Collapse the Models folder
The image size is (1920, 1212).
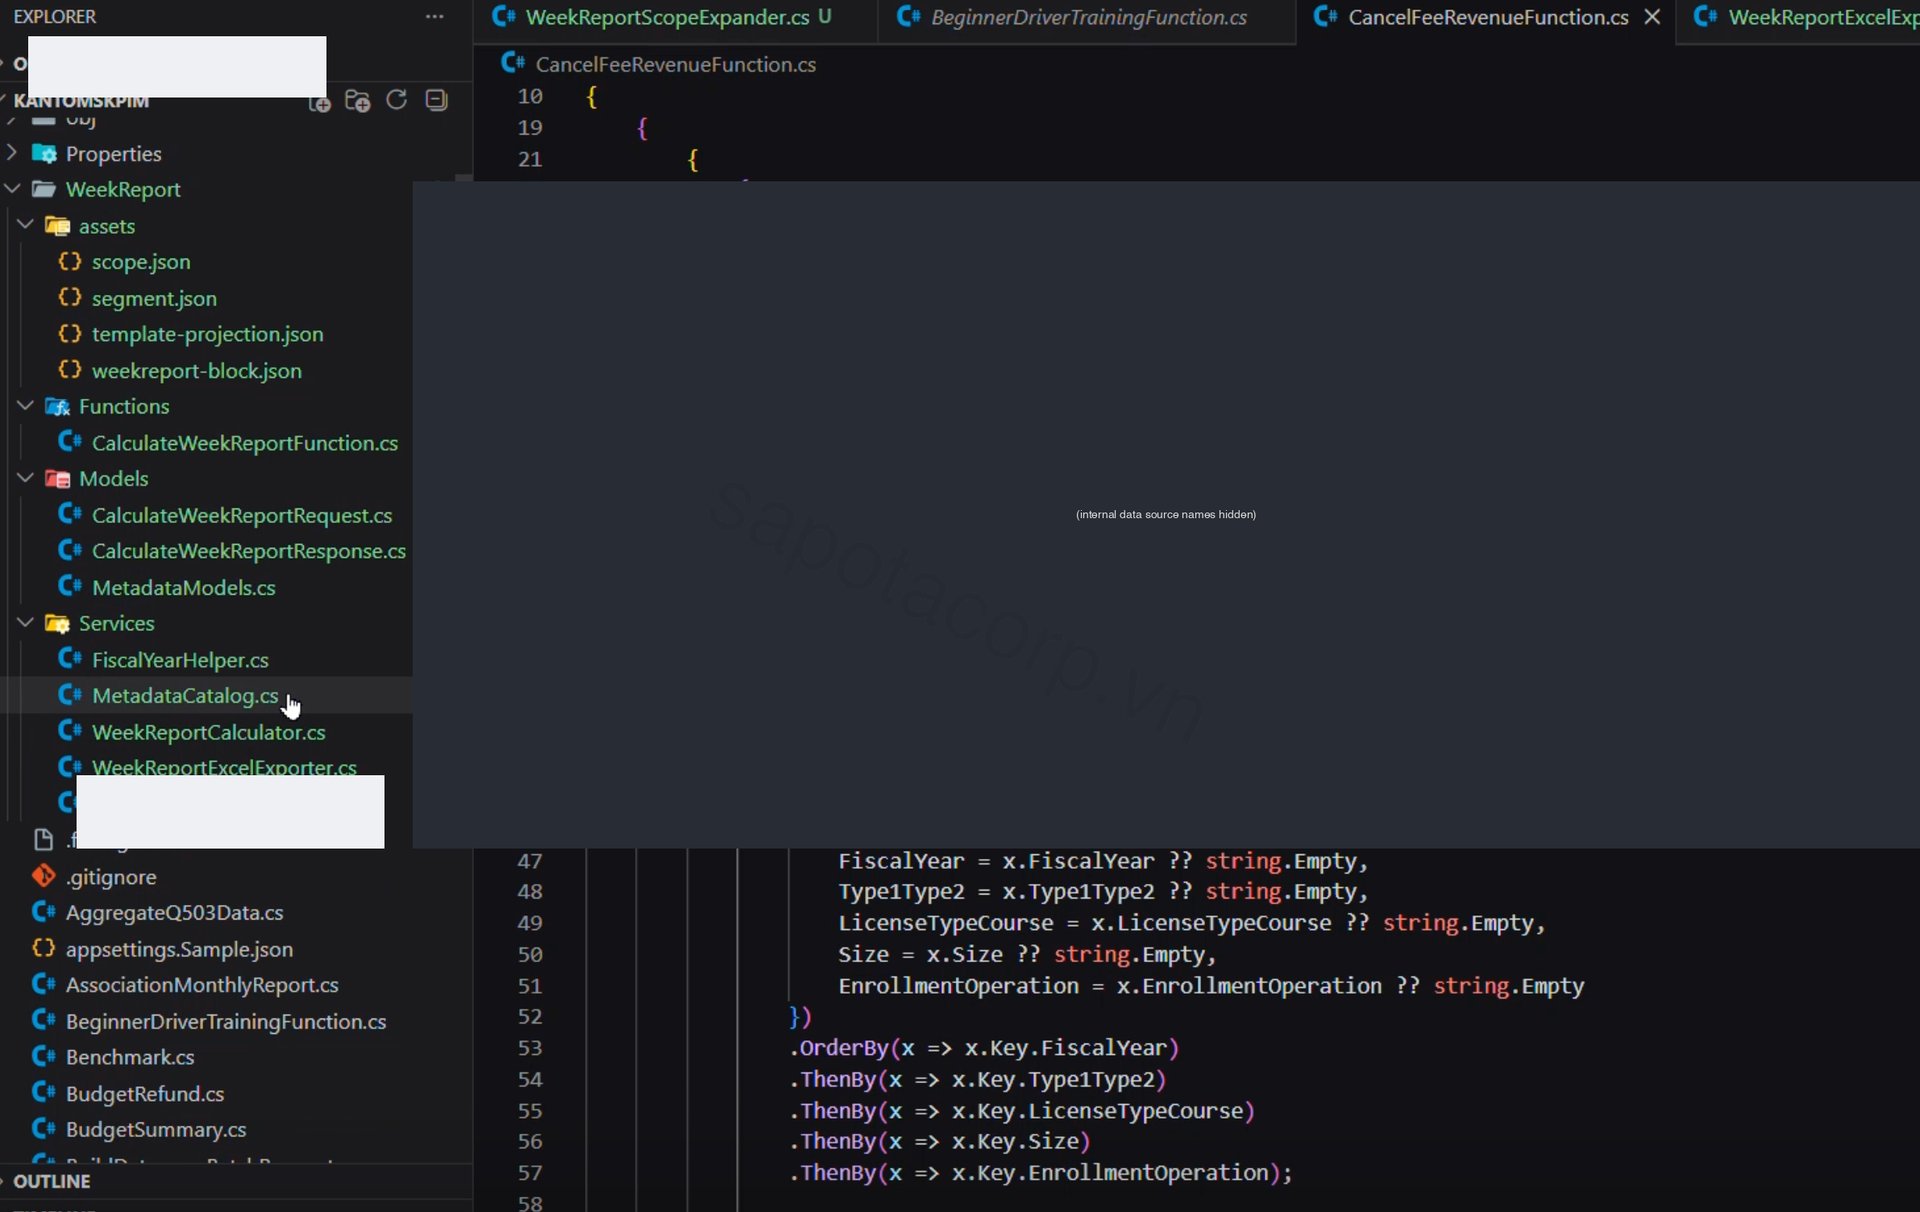coord(26,478)
